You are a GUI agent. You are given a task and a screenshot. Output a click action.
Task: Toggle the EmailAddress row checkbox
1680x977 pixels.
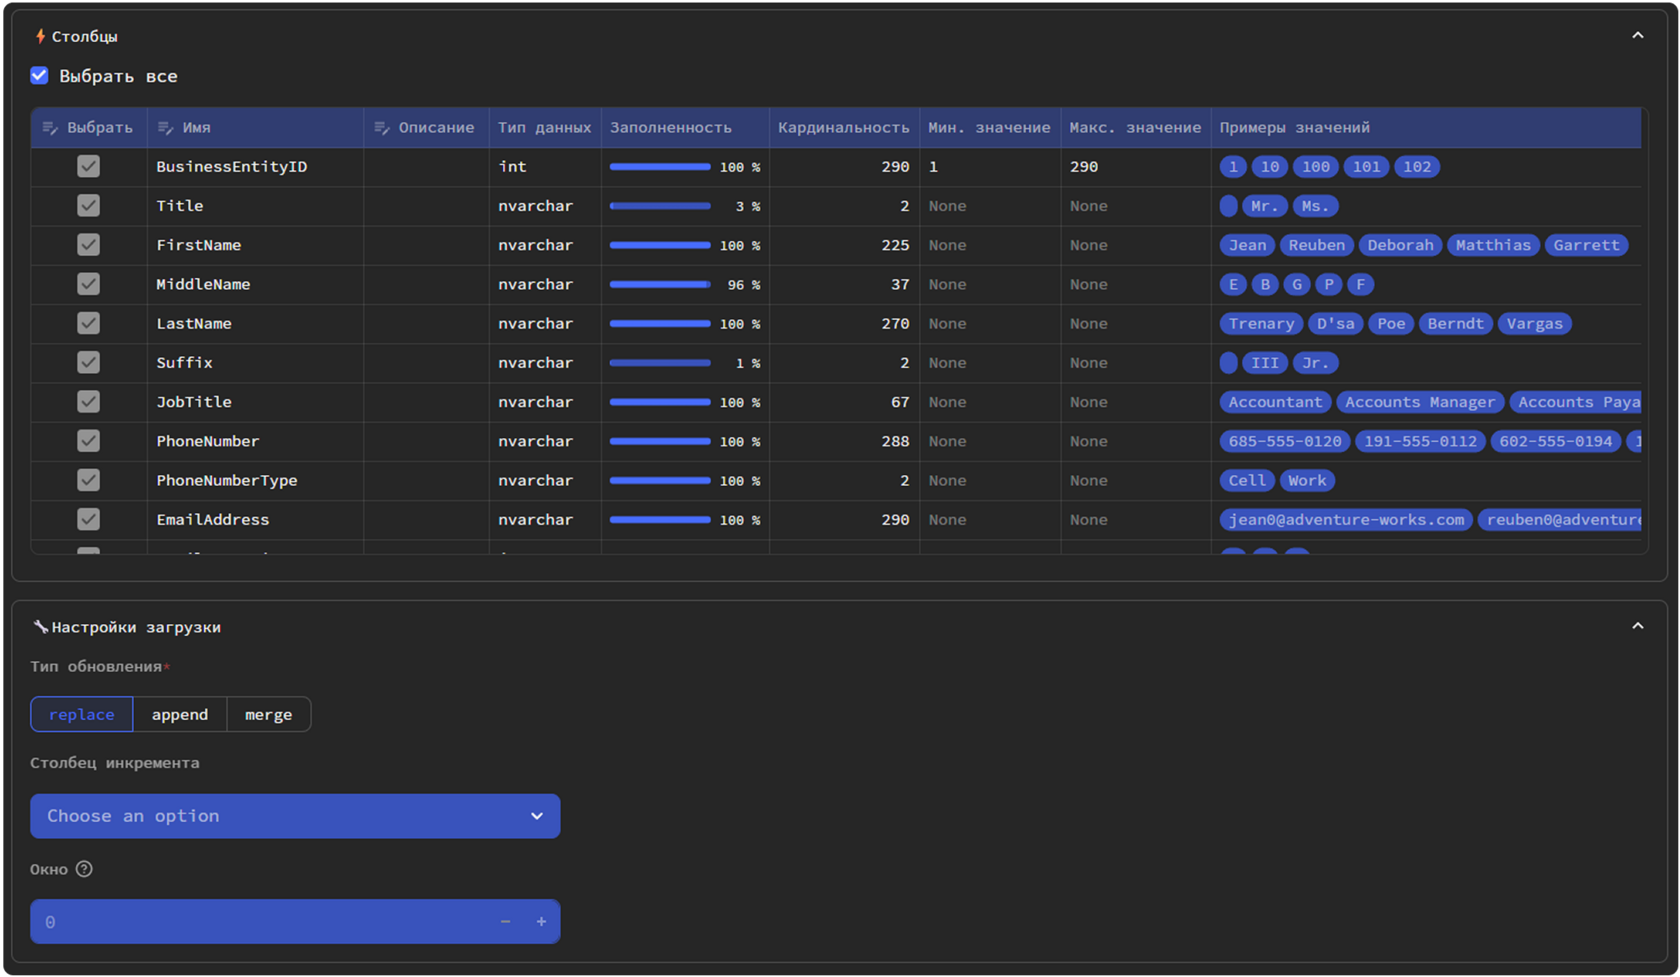click(x=88, y=519)
